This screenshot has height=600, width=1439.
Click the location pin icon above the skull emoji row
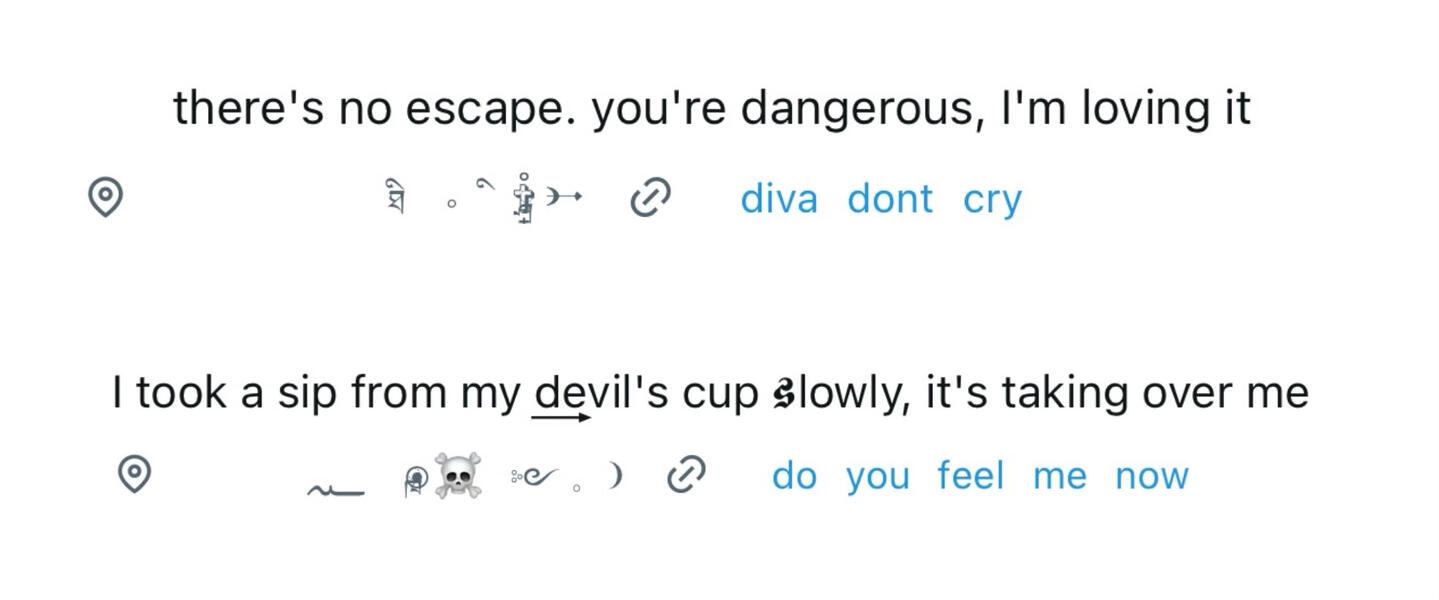point(134,473)
